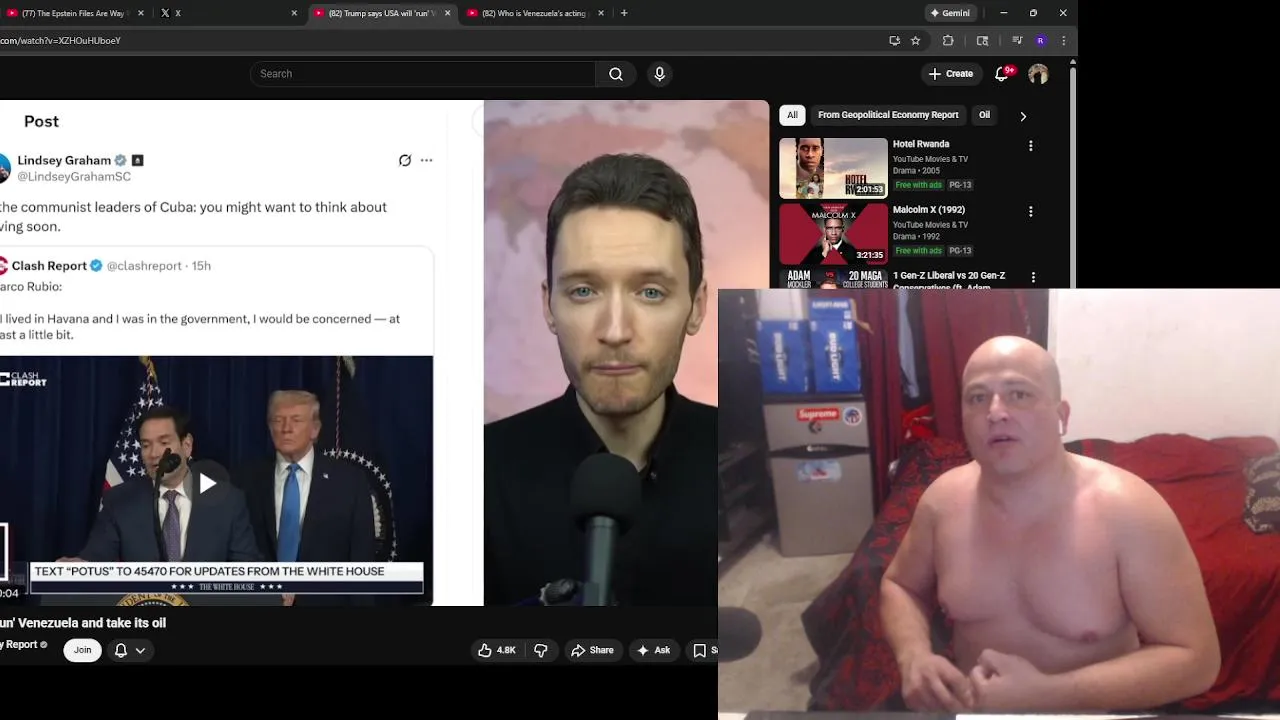Click the YouTube search magnifier button
Image resolution: width=1280 pixels, height=720 pixels.
(x=616, y=74)
